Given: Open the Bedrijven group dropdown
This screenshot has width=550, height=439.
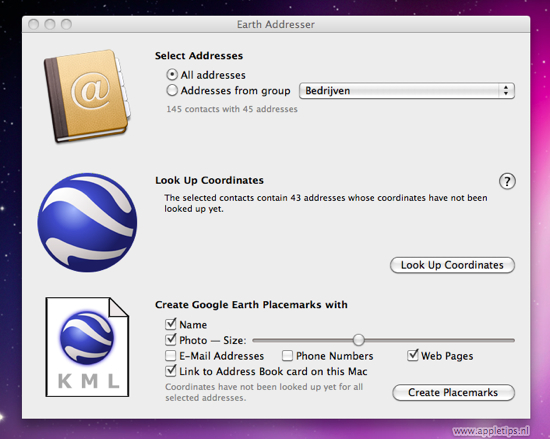Looking at the screenshot, I should point(407,91).
